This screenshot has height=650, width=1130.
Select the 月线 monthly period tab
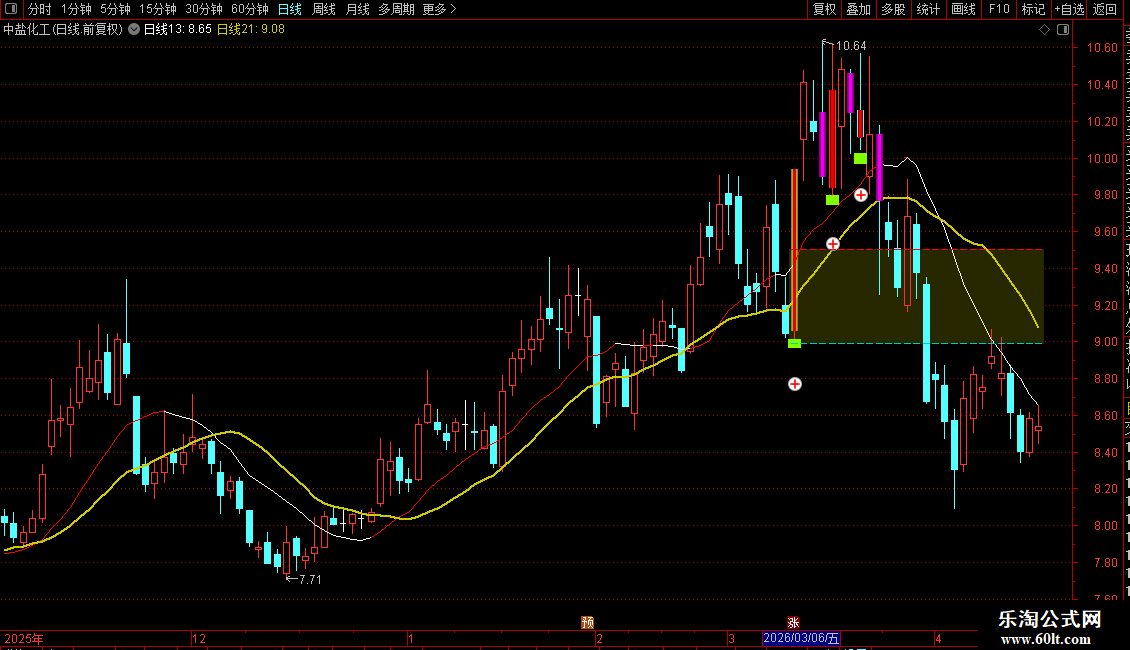(357, 9)
